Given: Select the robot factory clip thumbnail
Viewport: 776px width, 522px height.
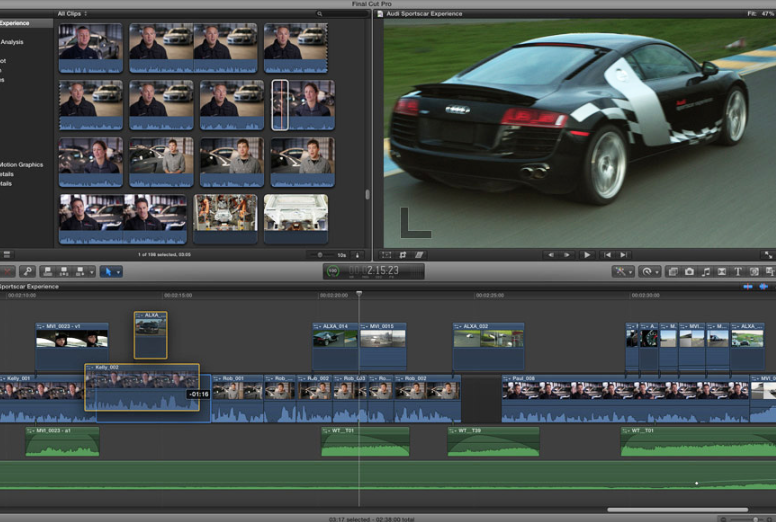Looking at the screenshot, I should [x=225, y=219].
